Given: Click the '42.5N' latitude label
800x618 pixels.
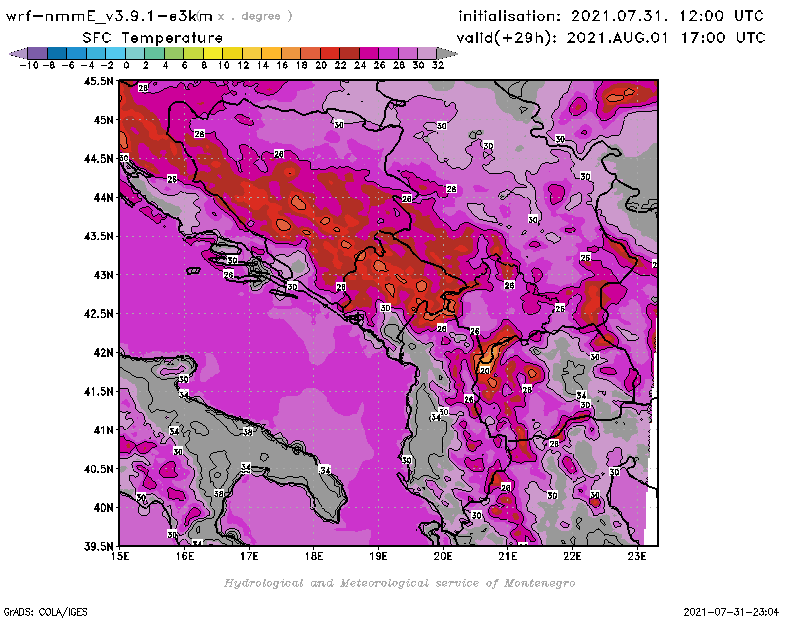Looking at the screenshot, I should 98,314.
